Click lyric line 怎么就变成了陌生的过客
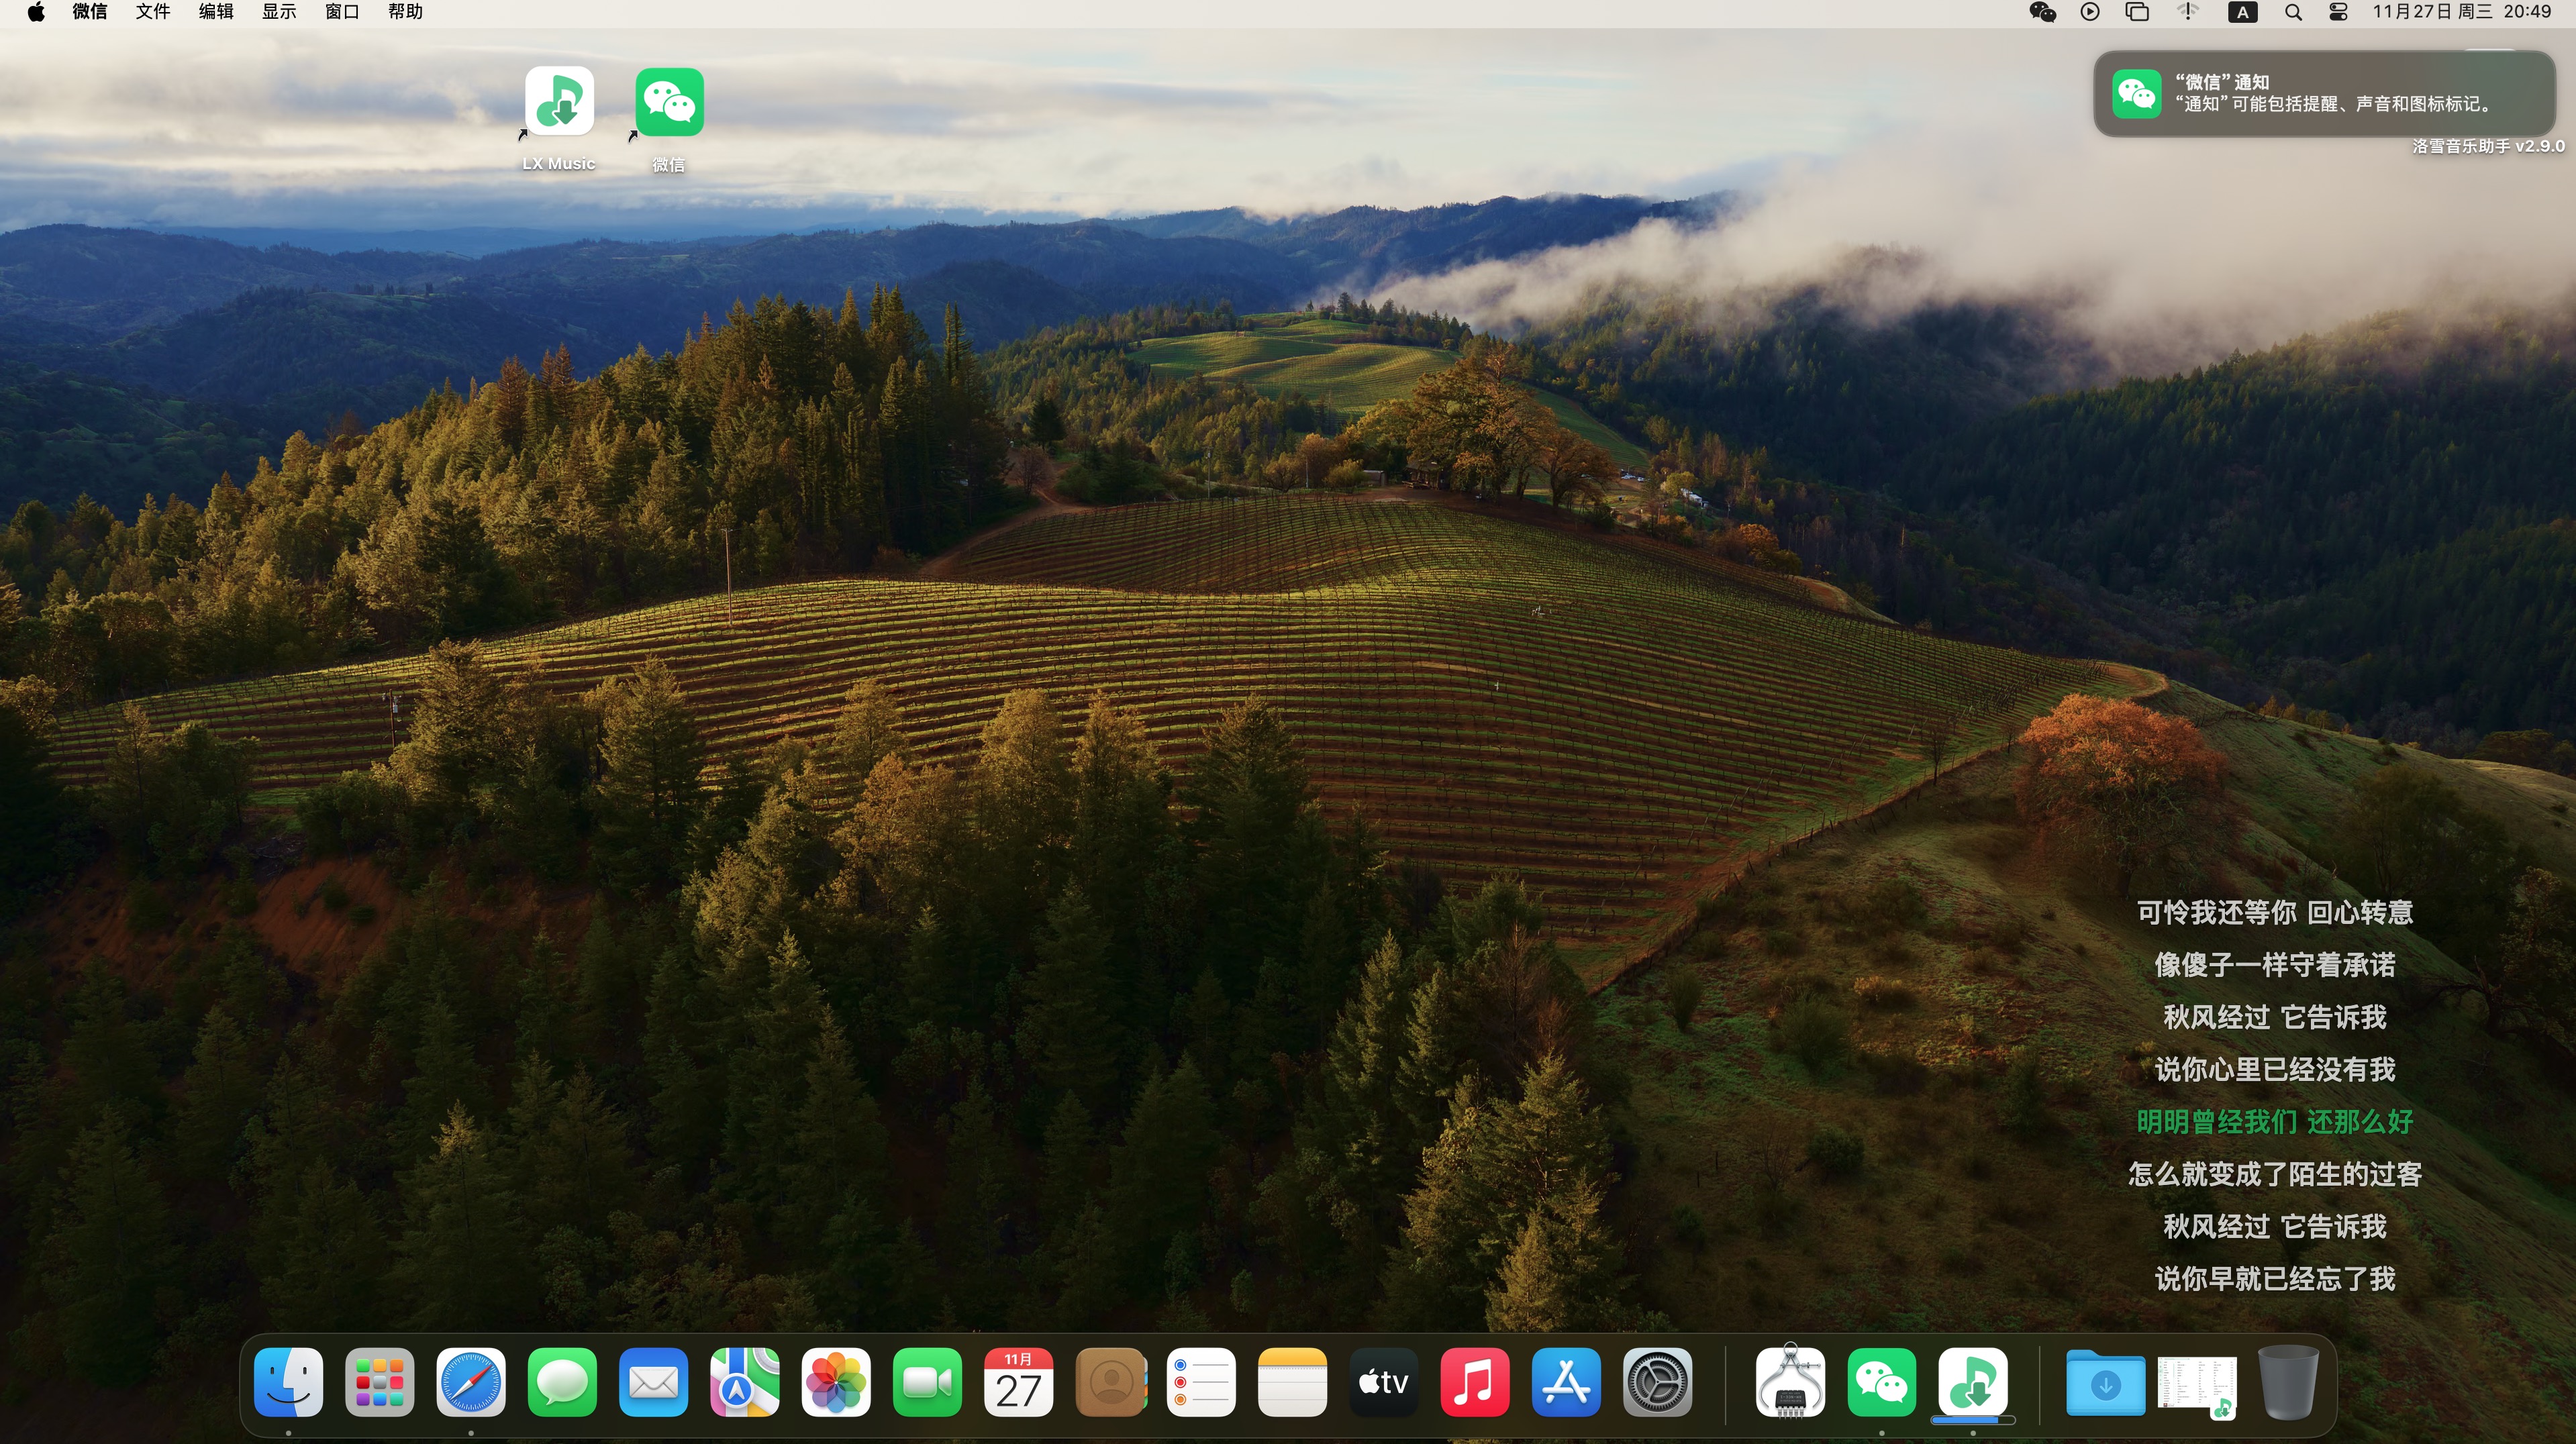2576x1444 pixels. click(2275, 1173)
